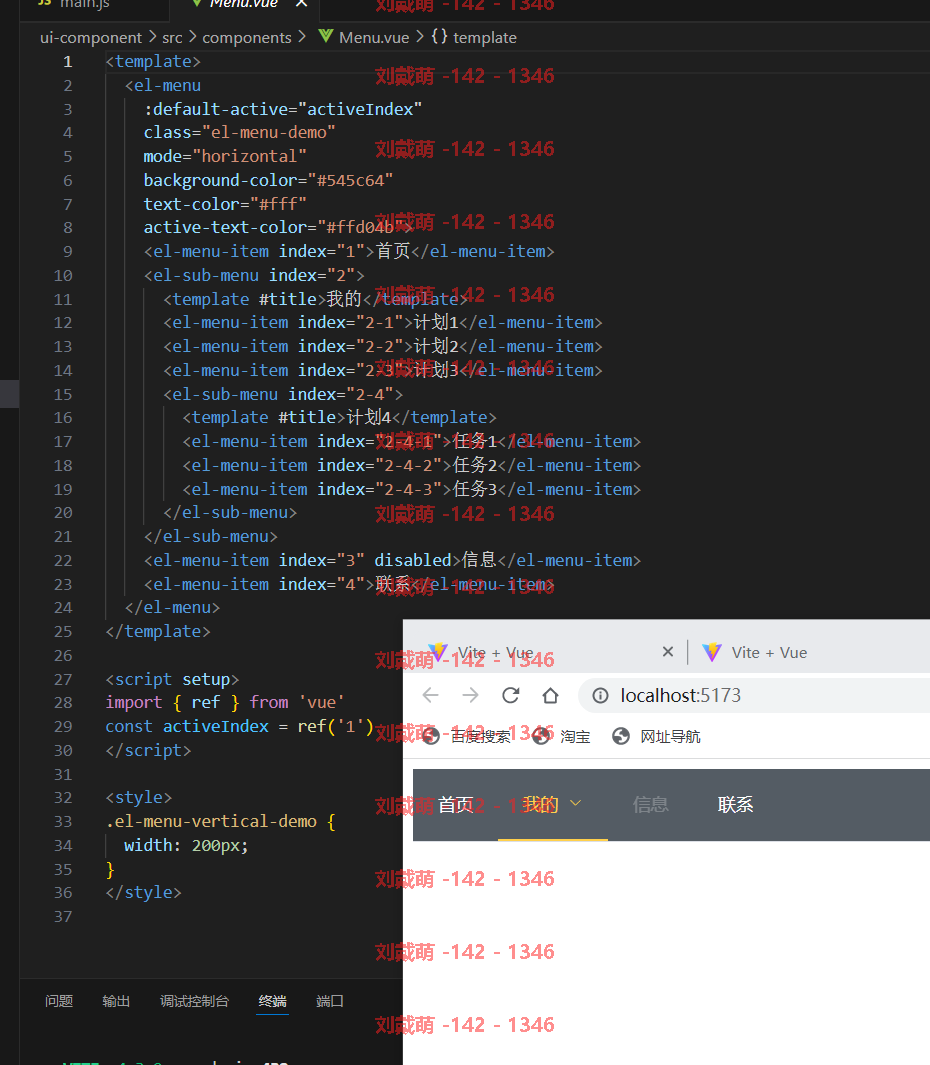930x1065 pixels.
Task: Click the braces symbol icon in breadcrumb
Action: coord(440,37)
